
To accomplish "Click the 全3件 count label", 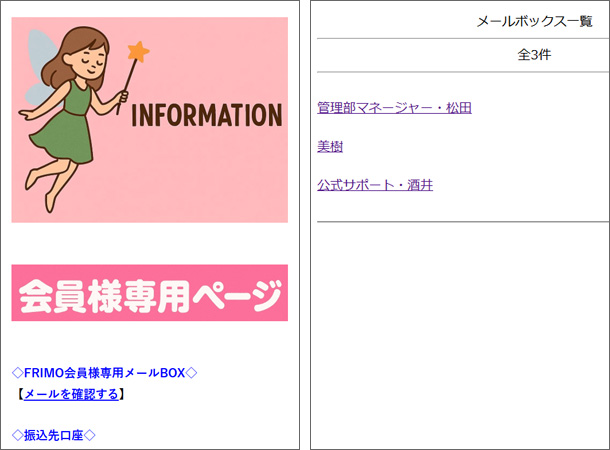I will click(x=534, y=55).
